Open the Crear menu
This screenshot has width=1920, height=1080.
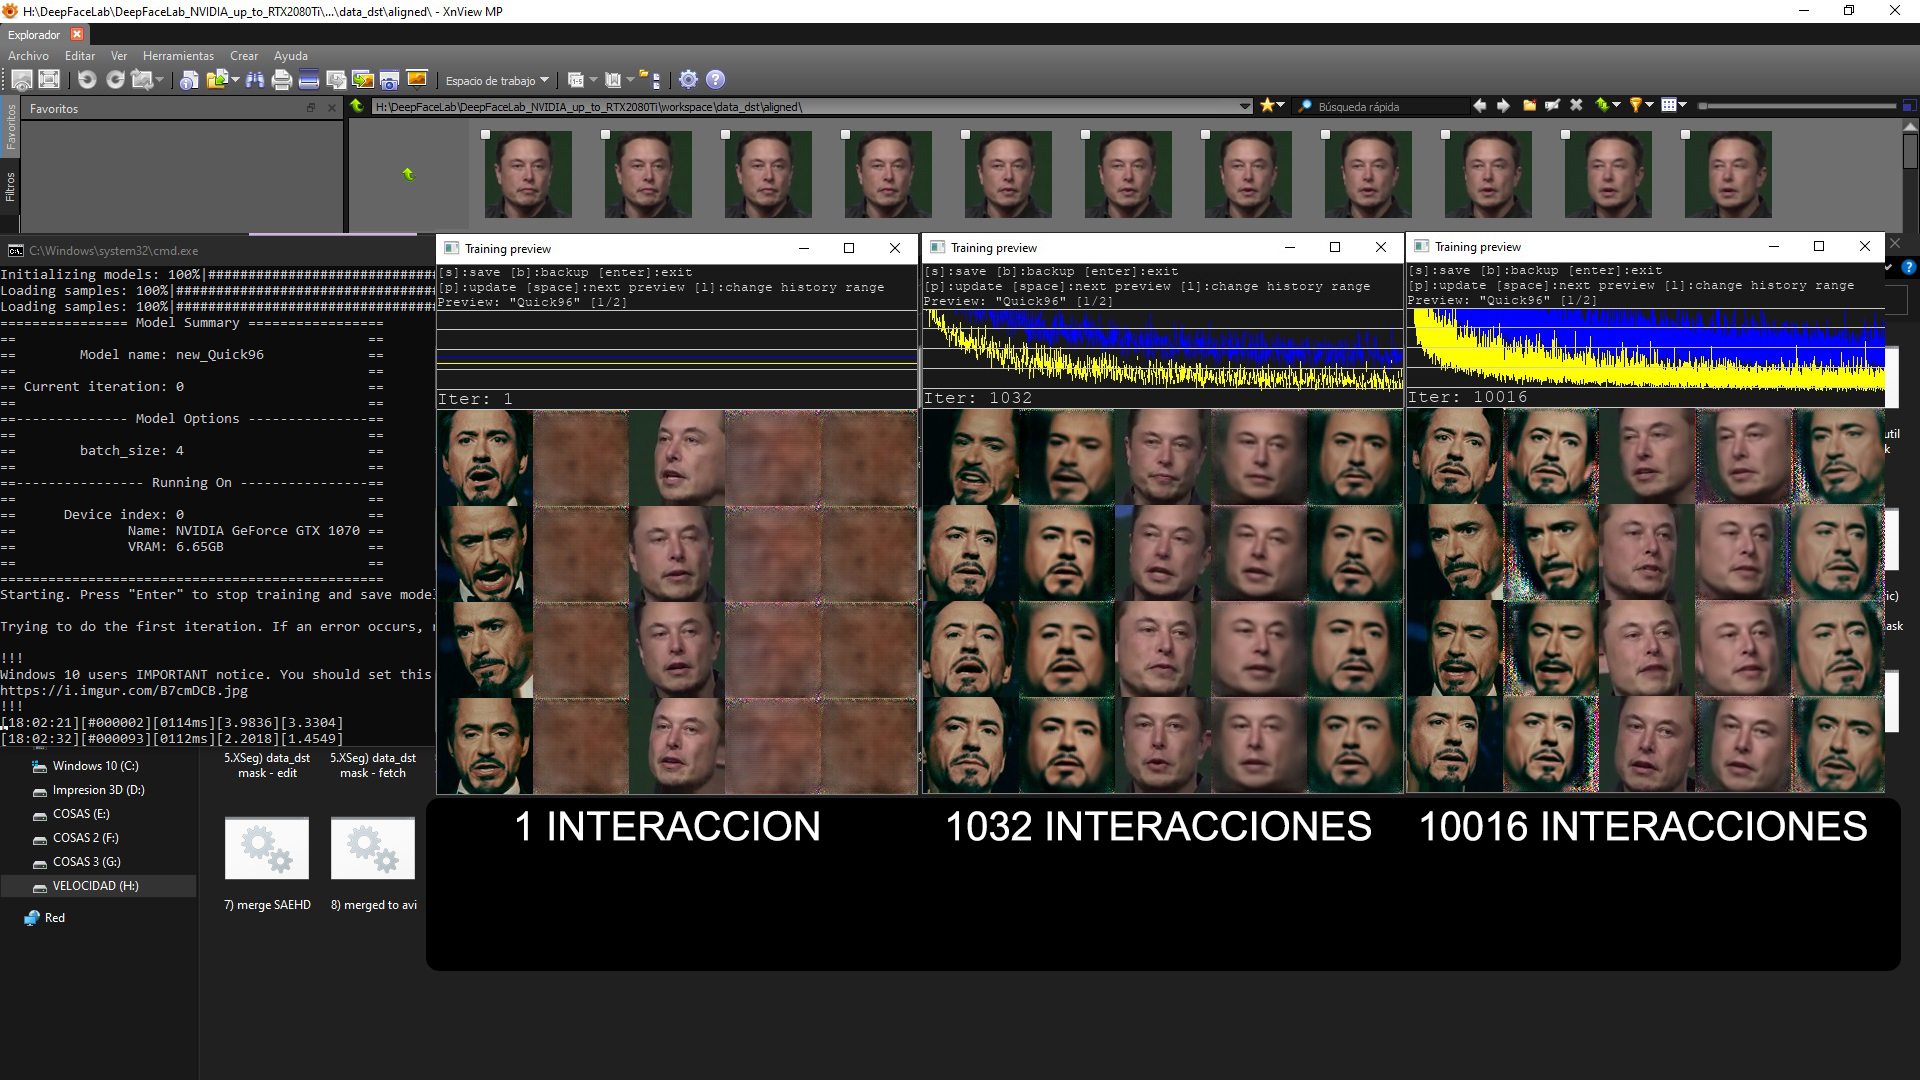click(x=244, y=56)
